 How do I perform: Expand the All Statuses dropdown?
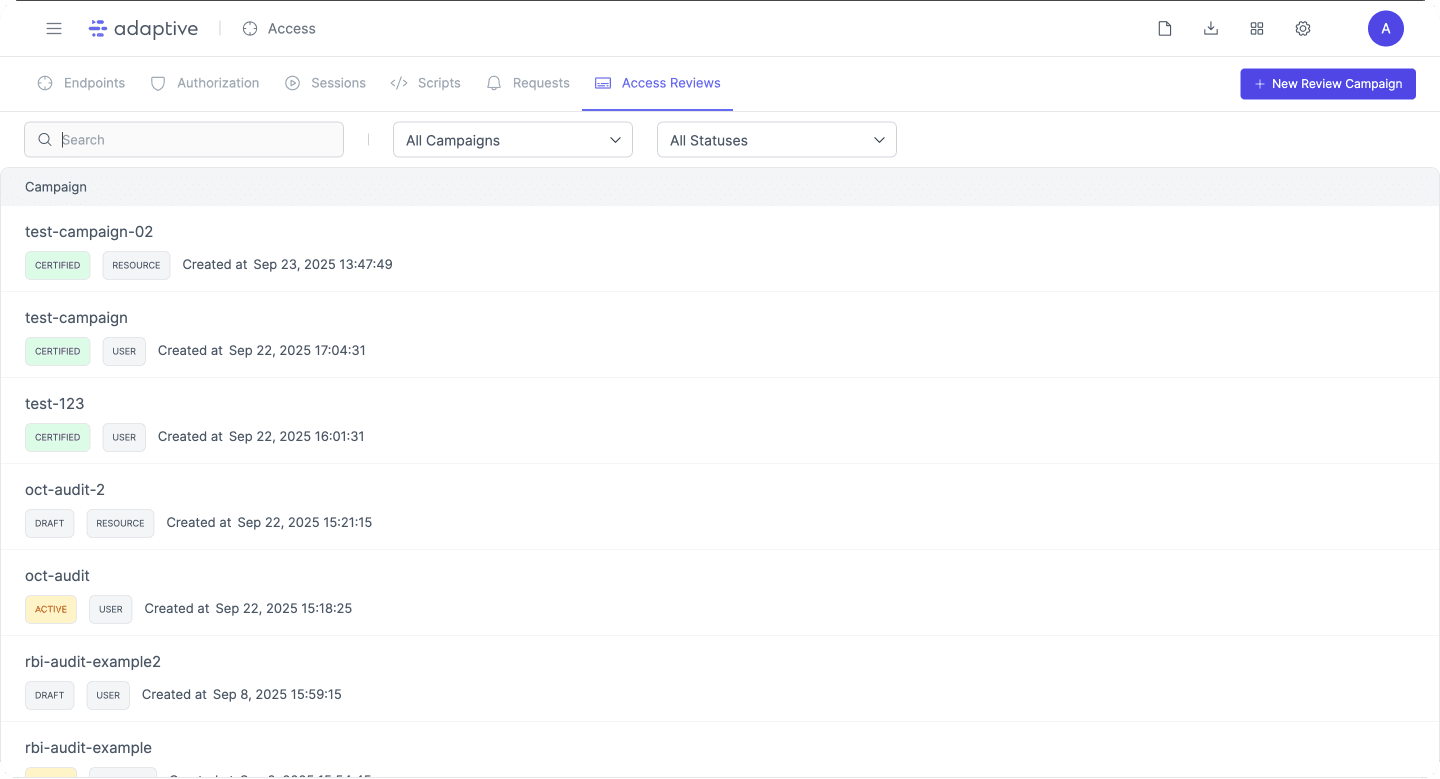(777, 140)
